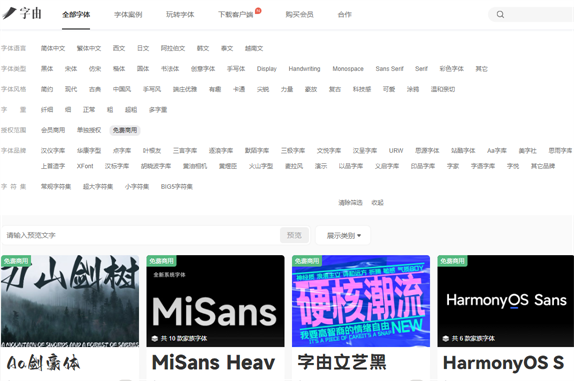The width and height of the screenshot is (574, 381).
Task: Click notification badge on 下载客户端
Action: tap(258, 11)
